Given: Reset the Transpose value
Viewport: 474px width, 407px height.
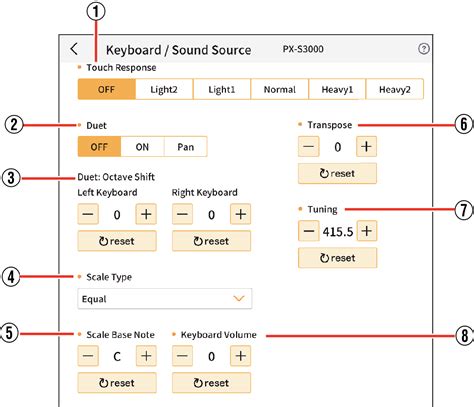Looking at the screenshot, I should tap(337, 173).
